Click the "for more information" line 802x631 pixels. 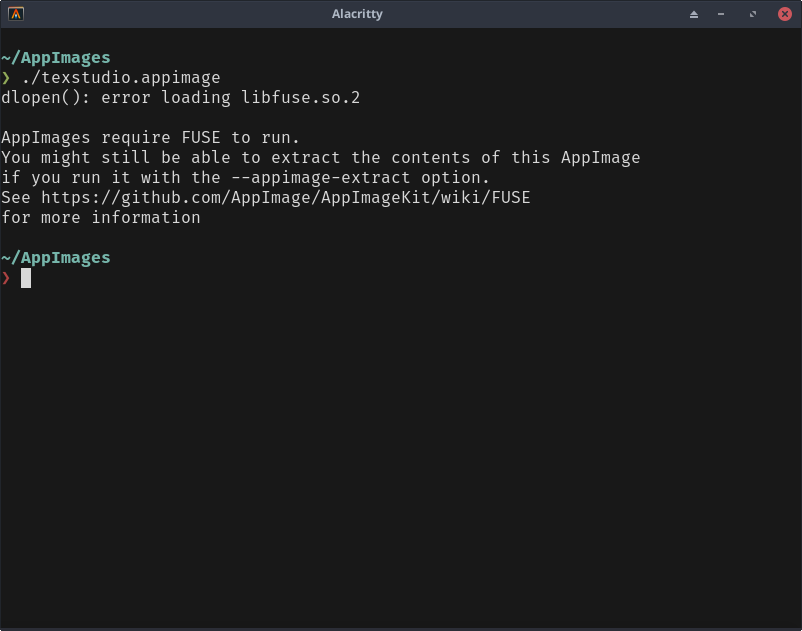101,217
